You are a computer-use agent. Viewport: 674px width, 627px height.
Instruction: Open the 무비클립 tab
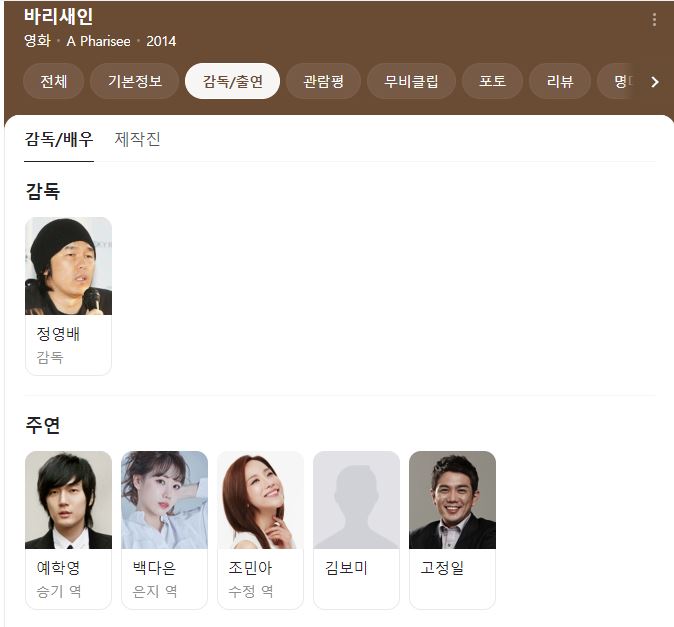coord(411,81)
